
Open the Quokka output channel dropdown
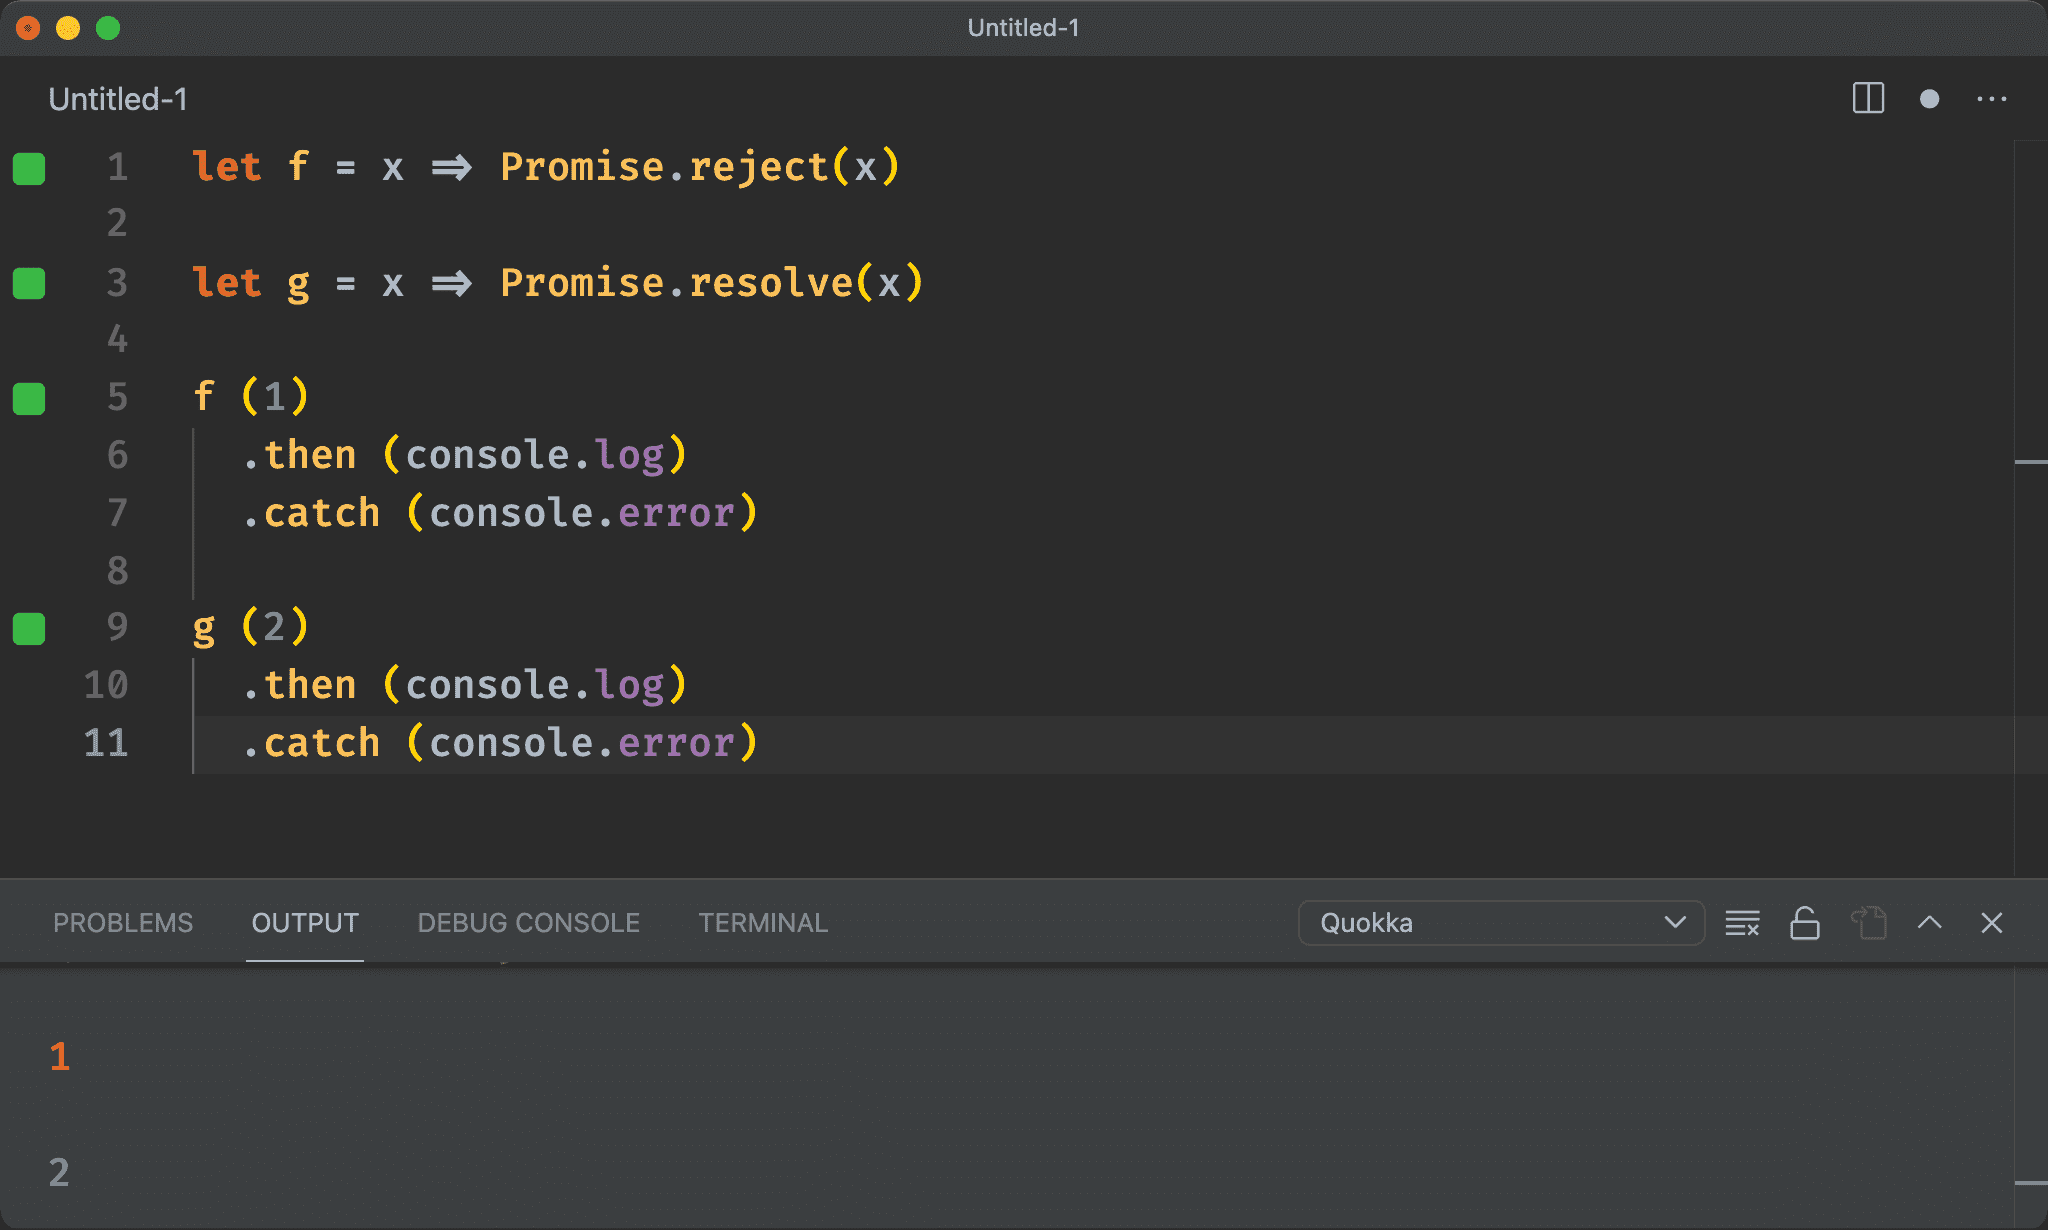click(x=1500, y=923)
